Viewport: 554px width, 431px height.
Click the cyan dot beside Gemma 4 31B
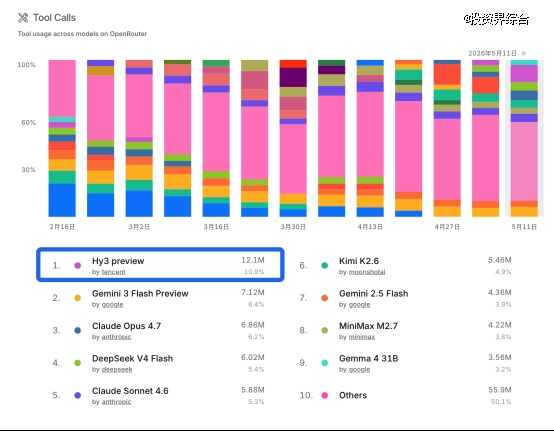tap(325, 363)
